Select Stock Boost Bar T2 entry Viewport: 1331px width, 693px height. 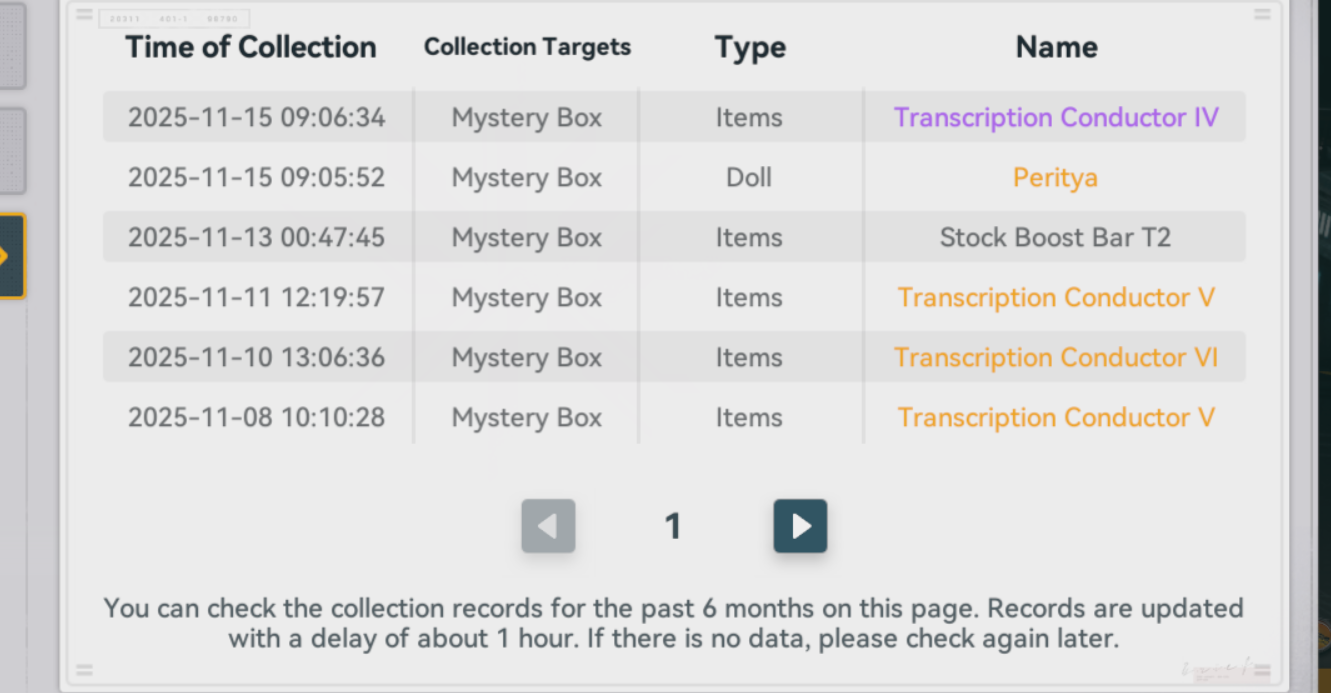pyautogui.click(x=1055, y=237)
